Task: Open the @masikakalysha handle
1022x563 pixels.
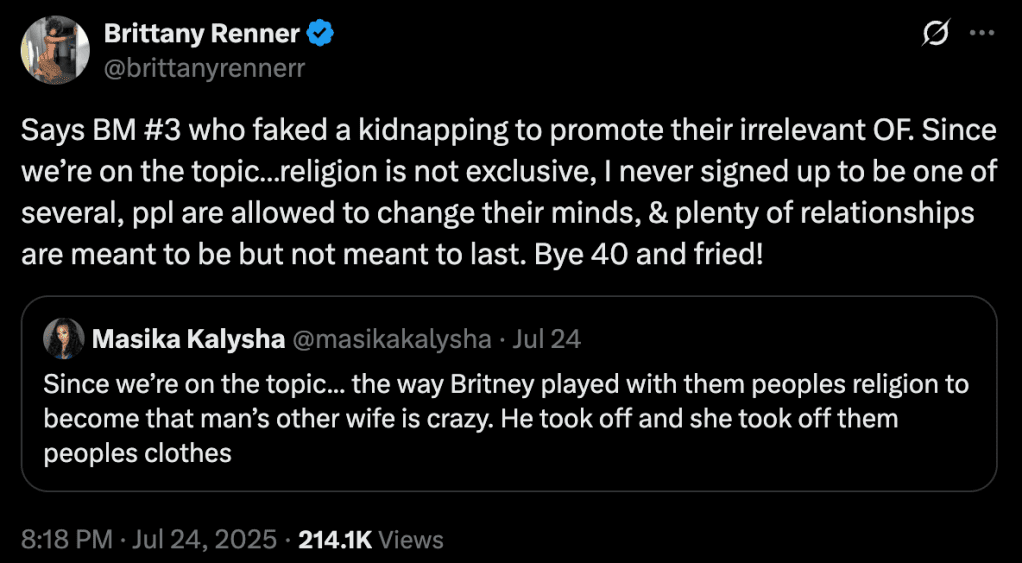Action: coord(390,339)
